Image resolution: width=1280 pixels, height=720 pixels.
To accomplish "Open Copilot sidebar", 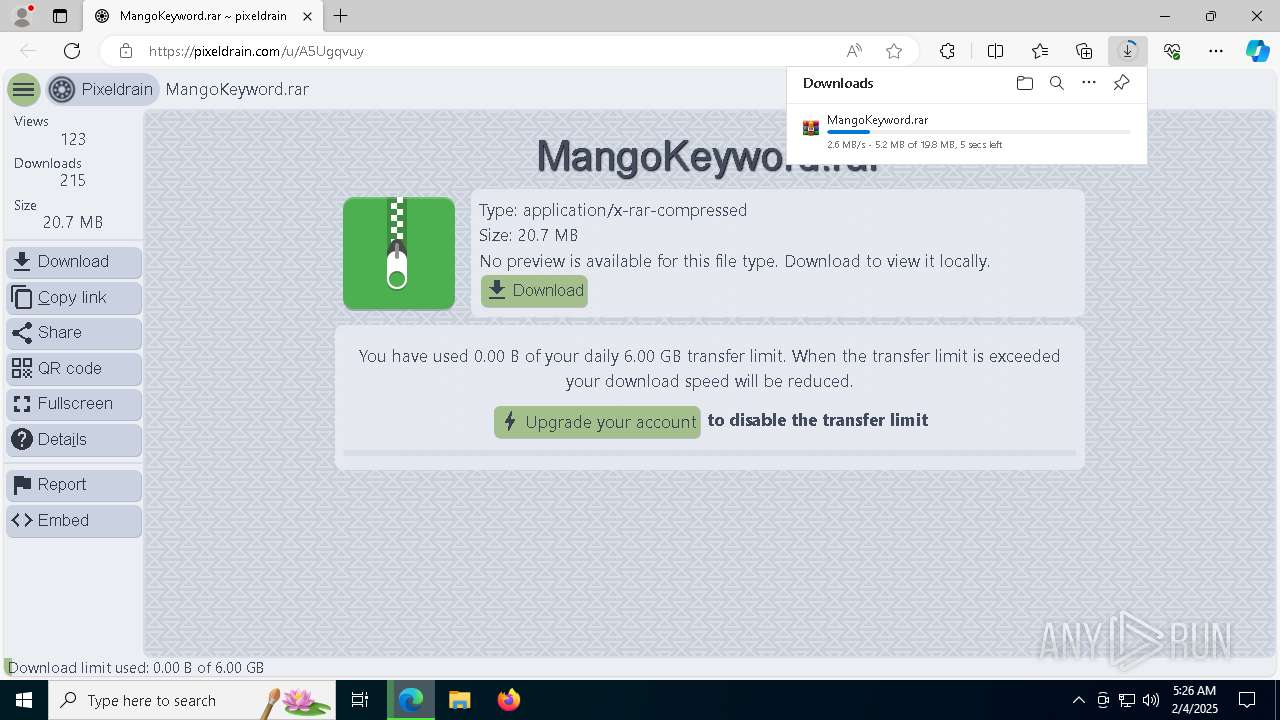I will [x=1257, y=51].
